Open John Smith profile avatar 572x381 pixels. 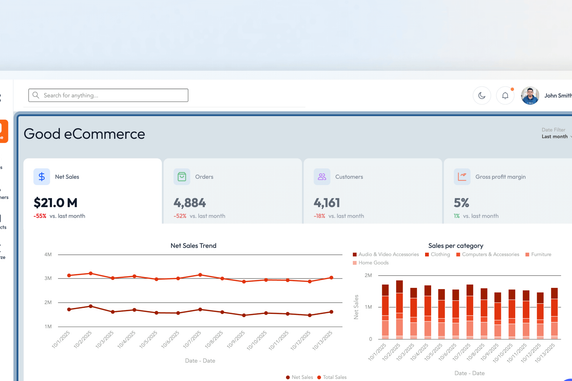coord(530,96)
